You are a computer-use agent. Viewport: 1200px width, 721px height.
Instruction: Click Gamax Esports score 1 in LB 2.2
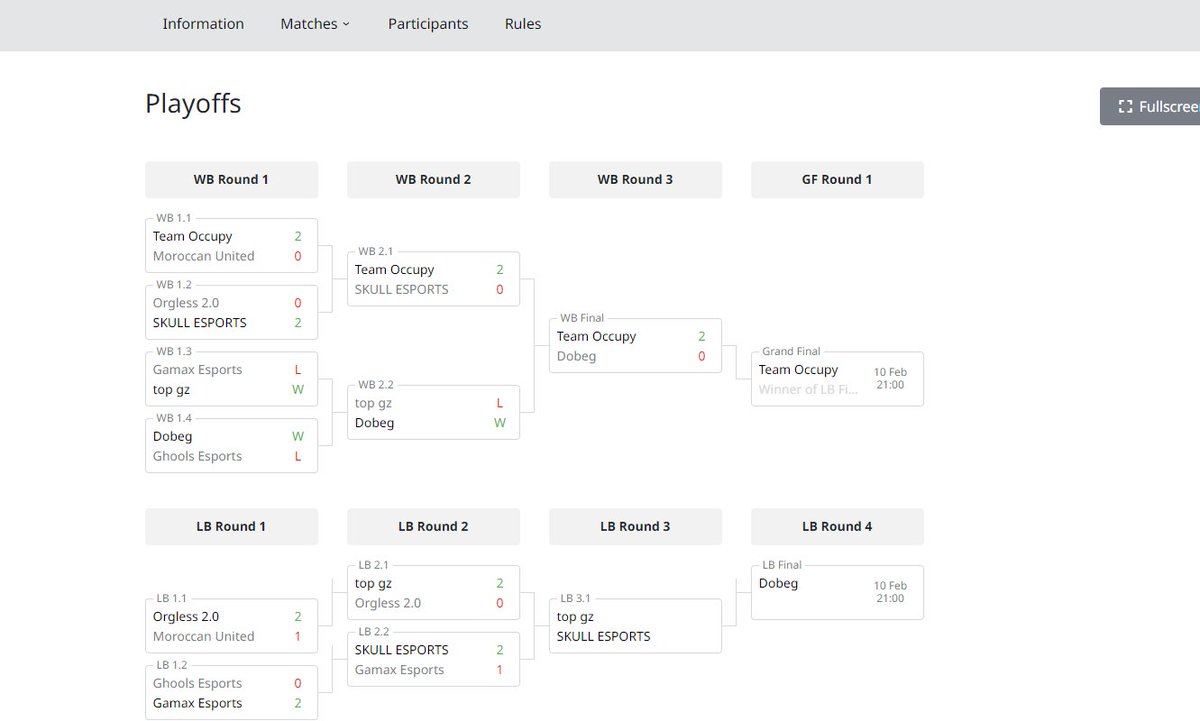coord(500,670)
